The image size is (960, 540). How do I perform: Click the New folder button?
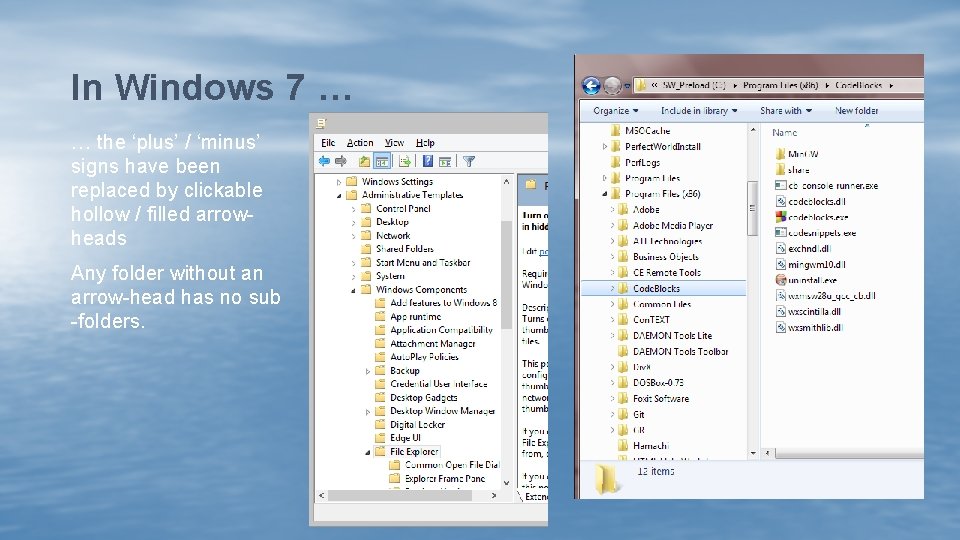(x=857, y=111)
